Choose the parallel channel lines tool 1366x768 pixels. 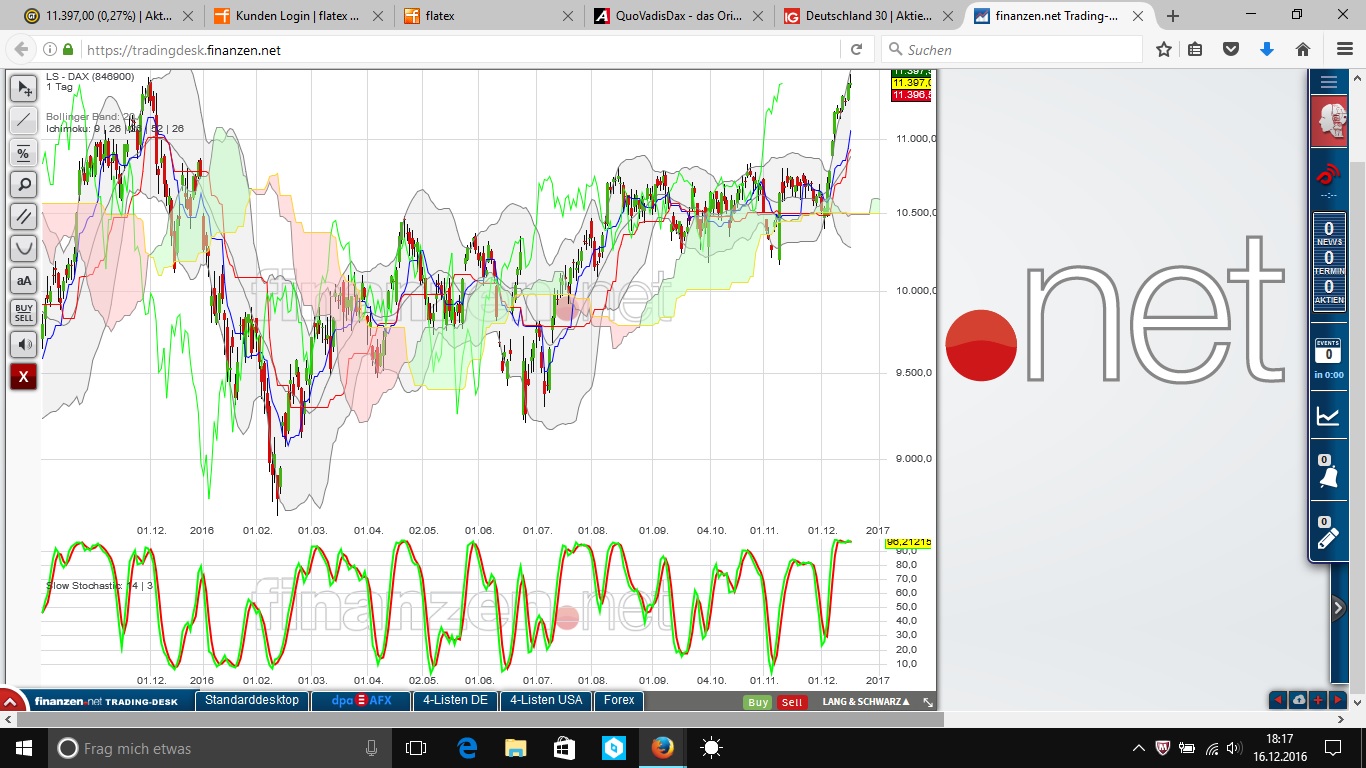[23, 216]
